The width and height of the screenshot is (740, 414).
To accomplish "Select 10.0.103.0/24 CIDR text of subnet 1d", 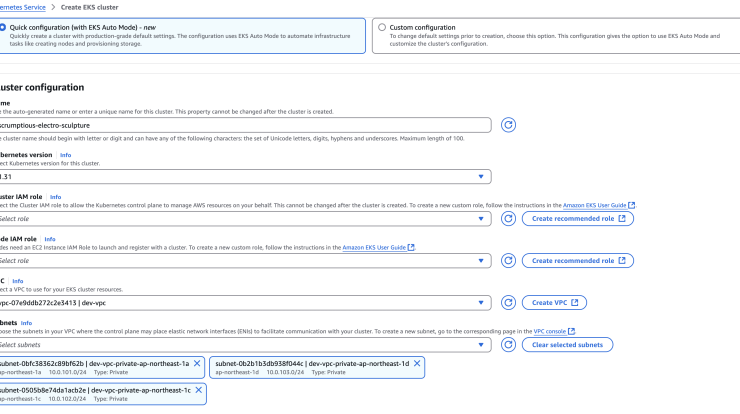I will pos(286,372).
